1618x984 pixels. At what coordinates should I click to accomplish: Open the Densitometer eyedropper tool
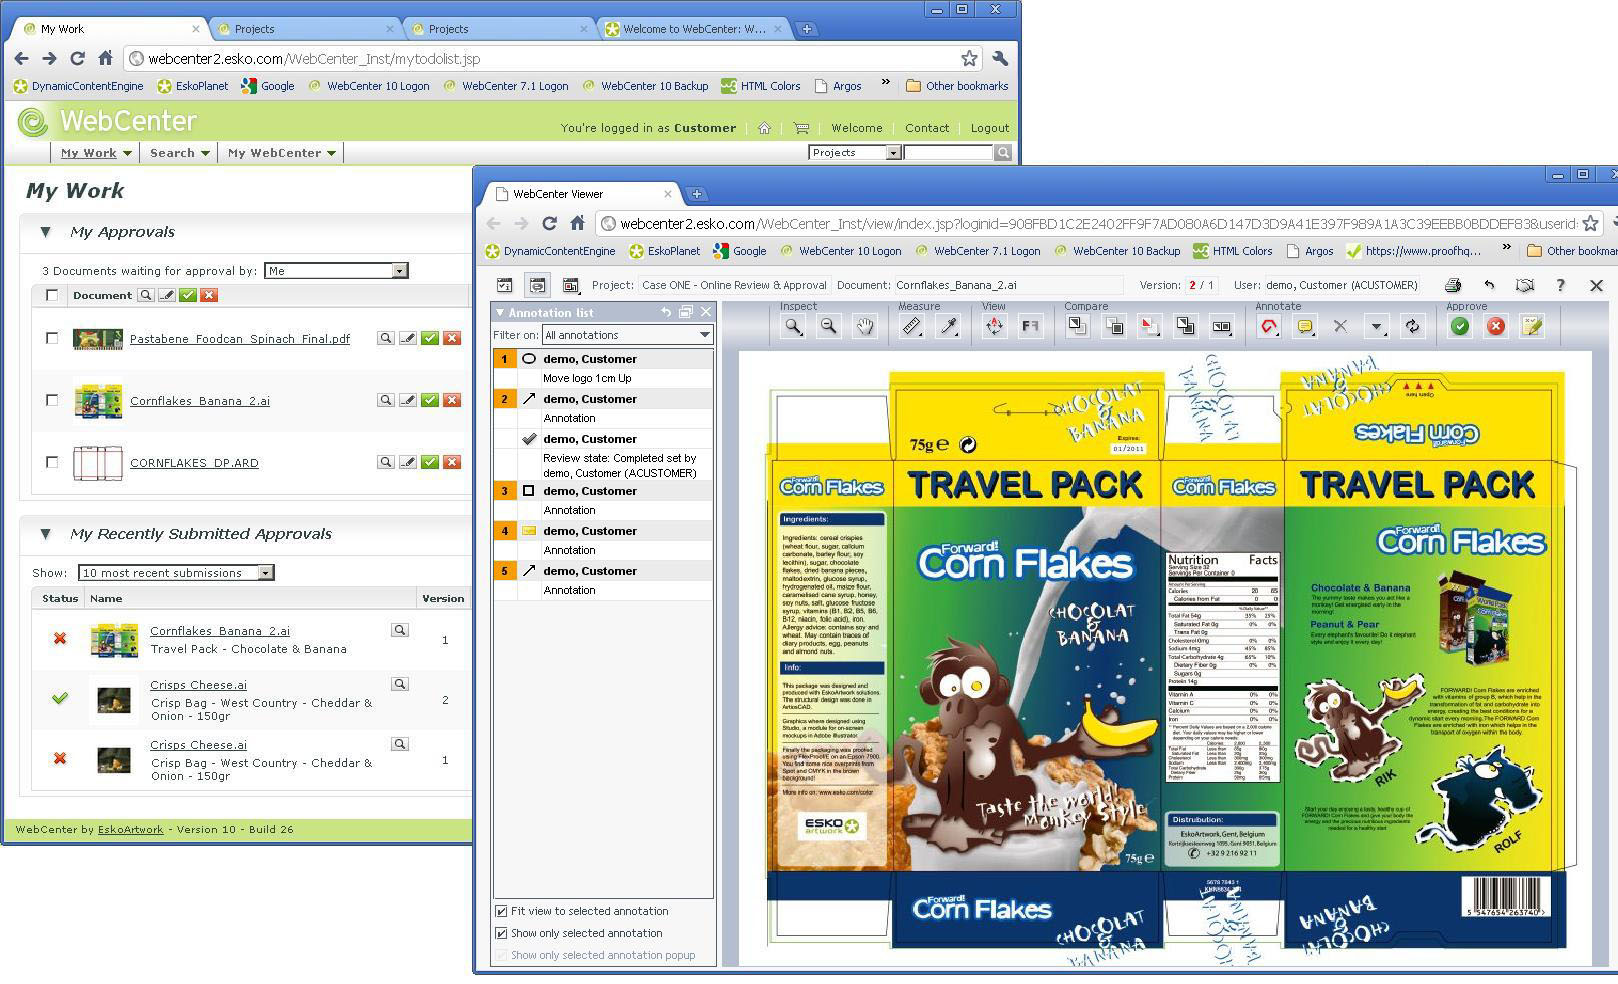[947, 326]
